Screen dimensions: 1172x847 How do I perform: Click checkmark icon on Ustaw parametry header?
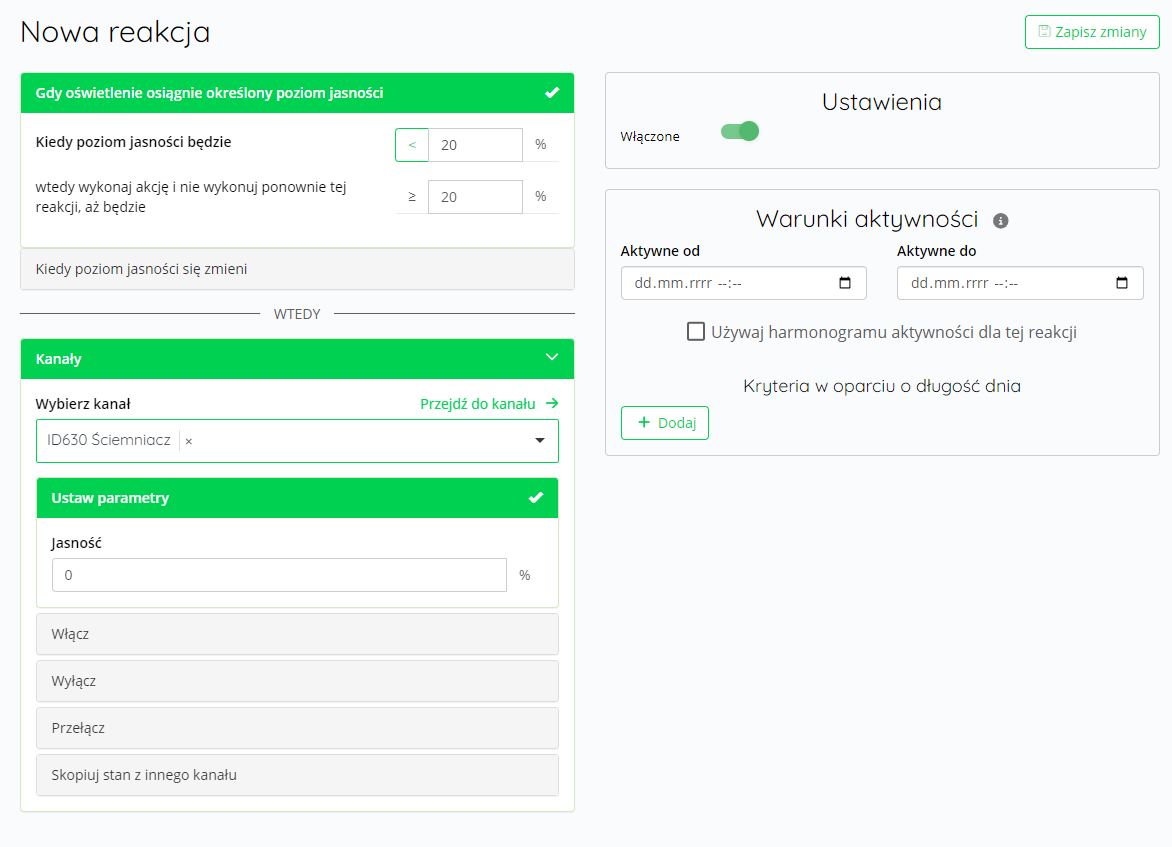(x=536, y=498)
